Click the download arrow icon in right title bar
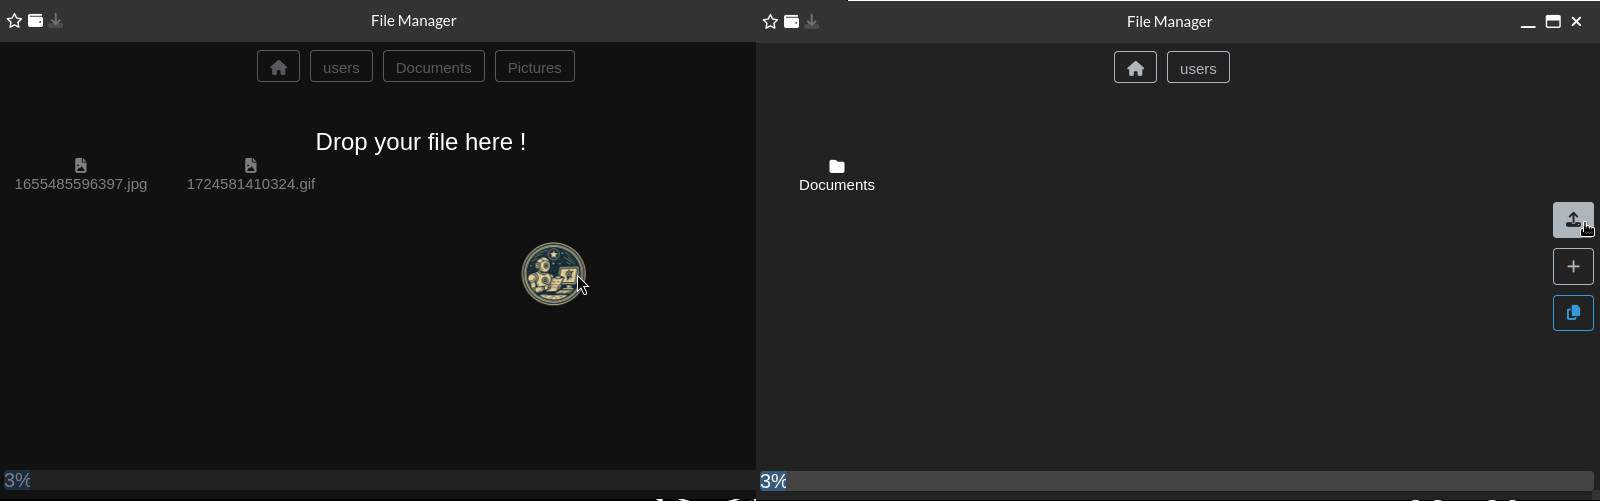This screenshot has width=1600, height=501. (812, 22)
